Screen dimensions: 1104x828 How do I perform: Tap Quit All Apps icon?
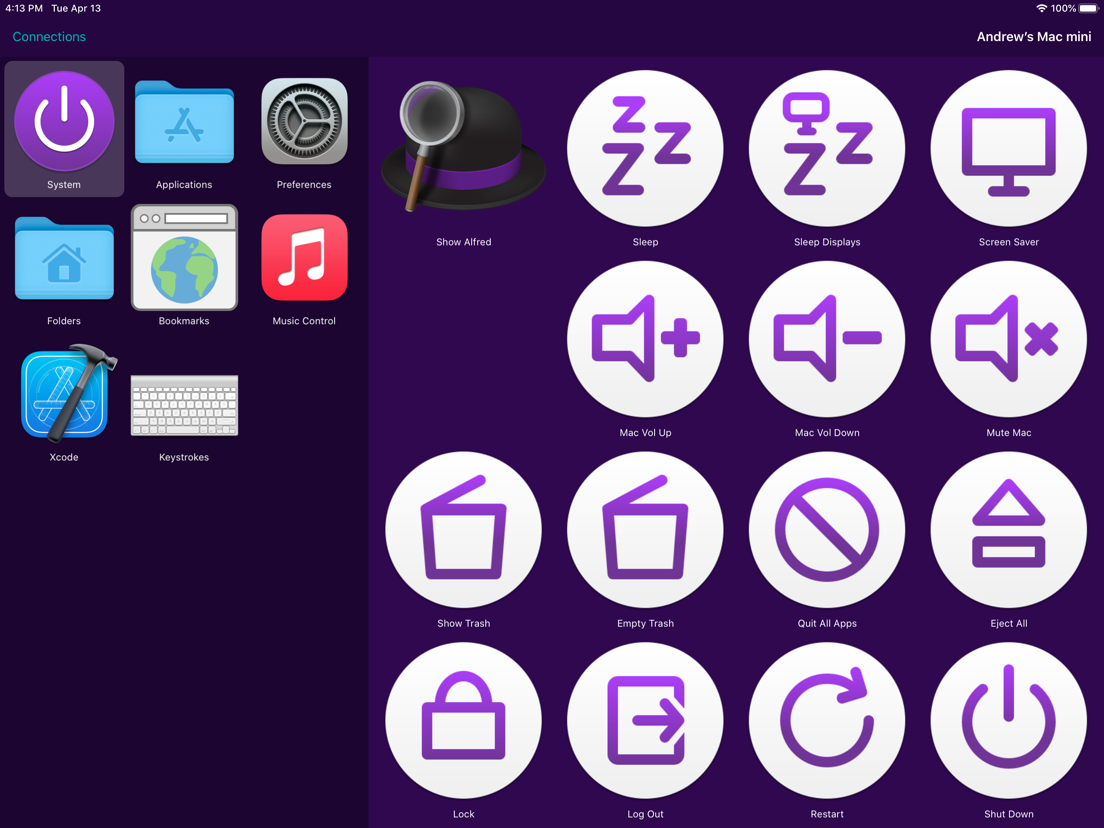pos(827,529)
